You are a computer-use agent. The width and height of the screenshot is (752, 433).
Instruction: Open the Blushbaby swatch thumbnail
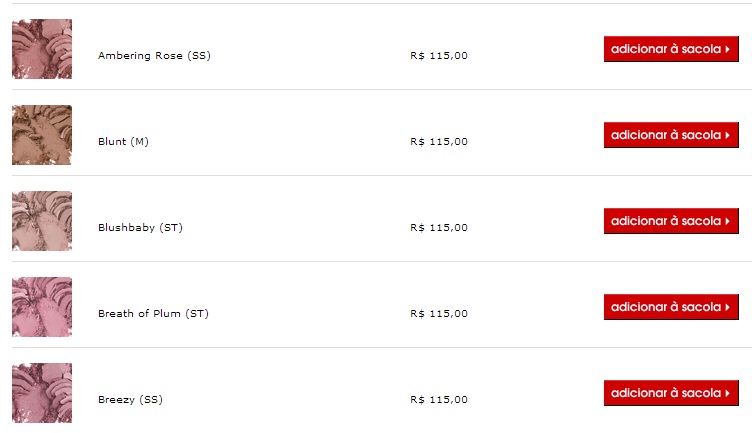(42, 221)
